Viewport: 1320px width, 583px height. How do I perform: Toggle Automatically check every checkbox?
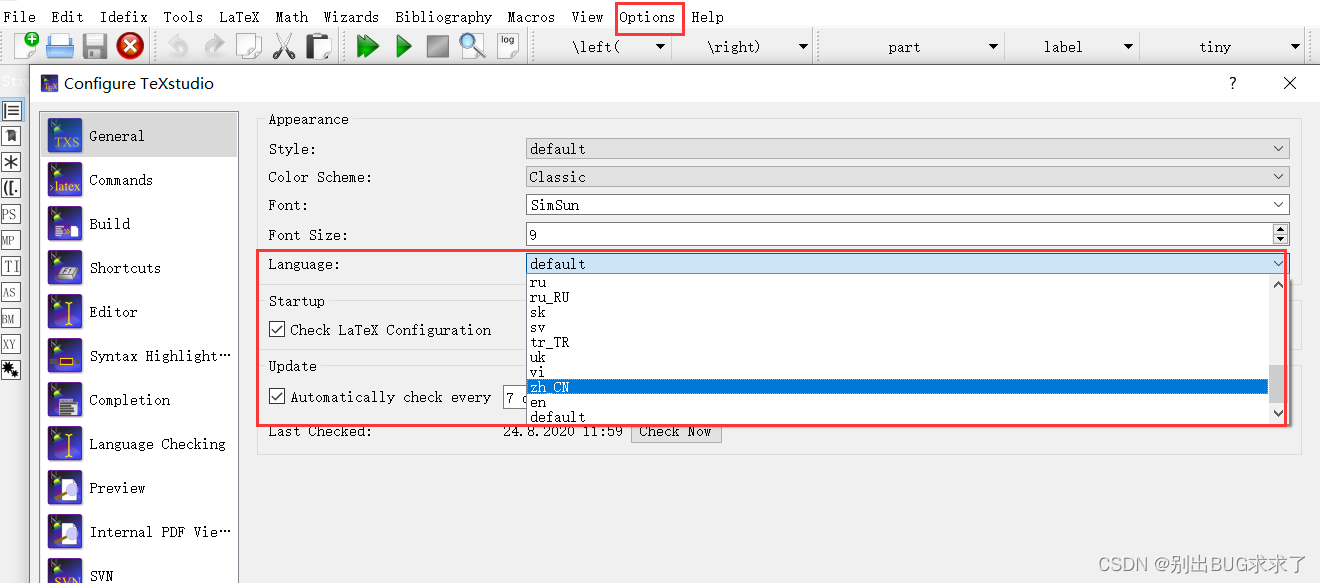277,396
